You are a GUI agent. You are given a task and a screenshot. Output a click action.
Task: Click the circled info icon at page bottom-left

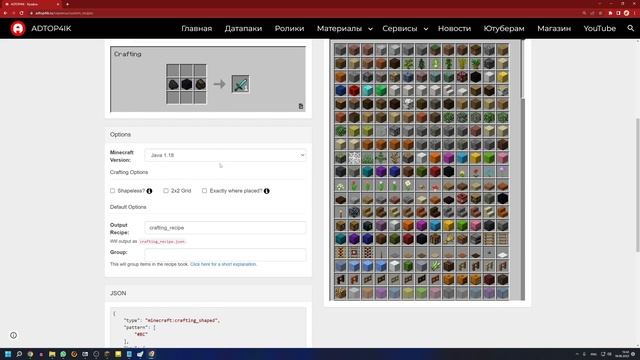pos(13,335)
